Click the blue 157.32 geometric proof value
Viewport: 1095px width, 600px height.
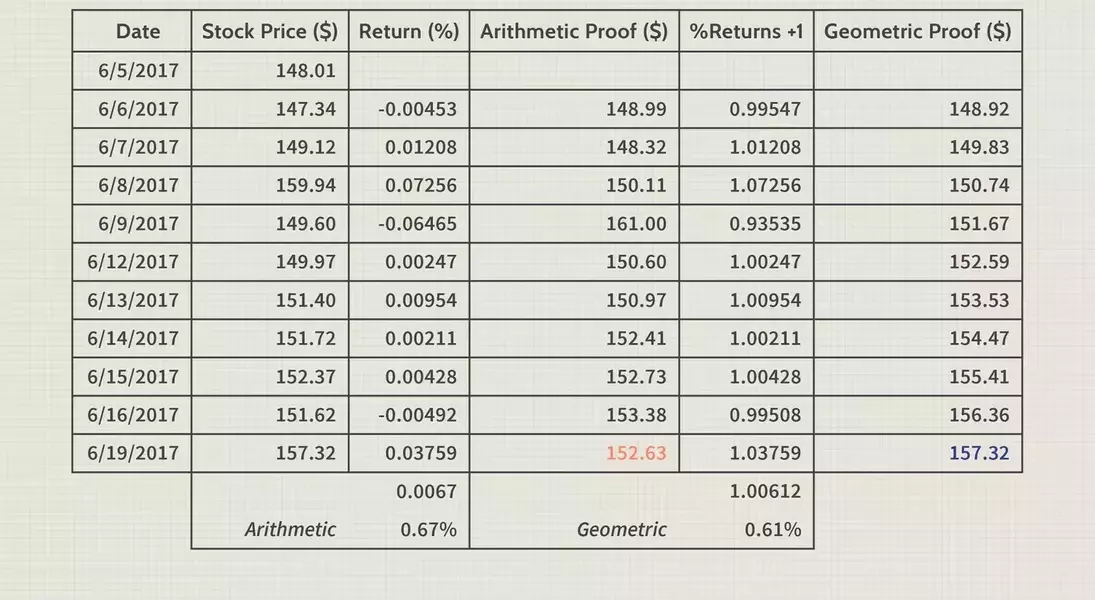pyautogui.click(x=979, y=453)
